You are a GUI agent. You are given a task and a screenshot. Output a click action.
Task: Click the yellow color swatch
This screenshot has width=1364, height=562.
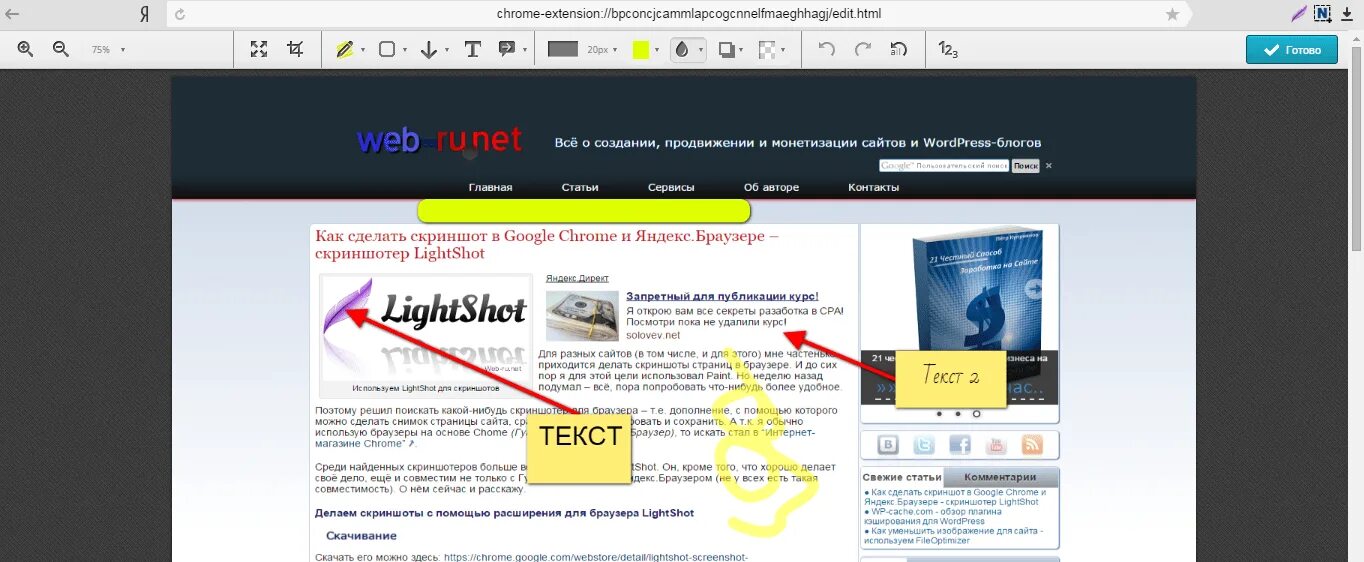[641, 49]
